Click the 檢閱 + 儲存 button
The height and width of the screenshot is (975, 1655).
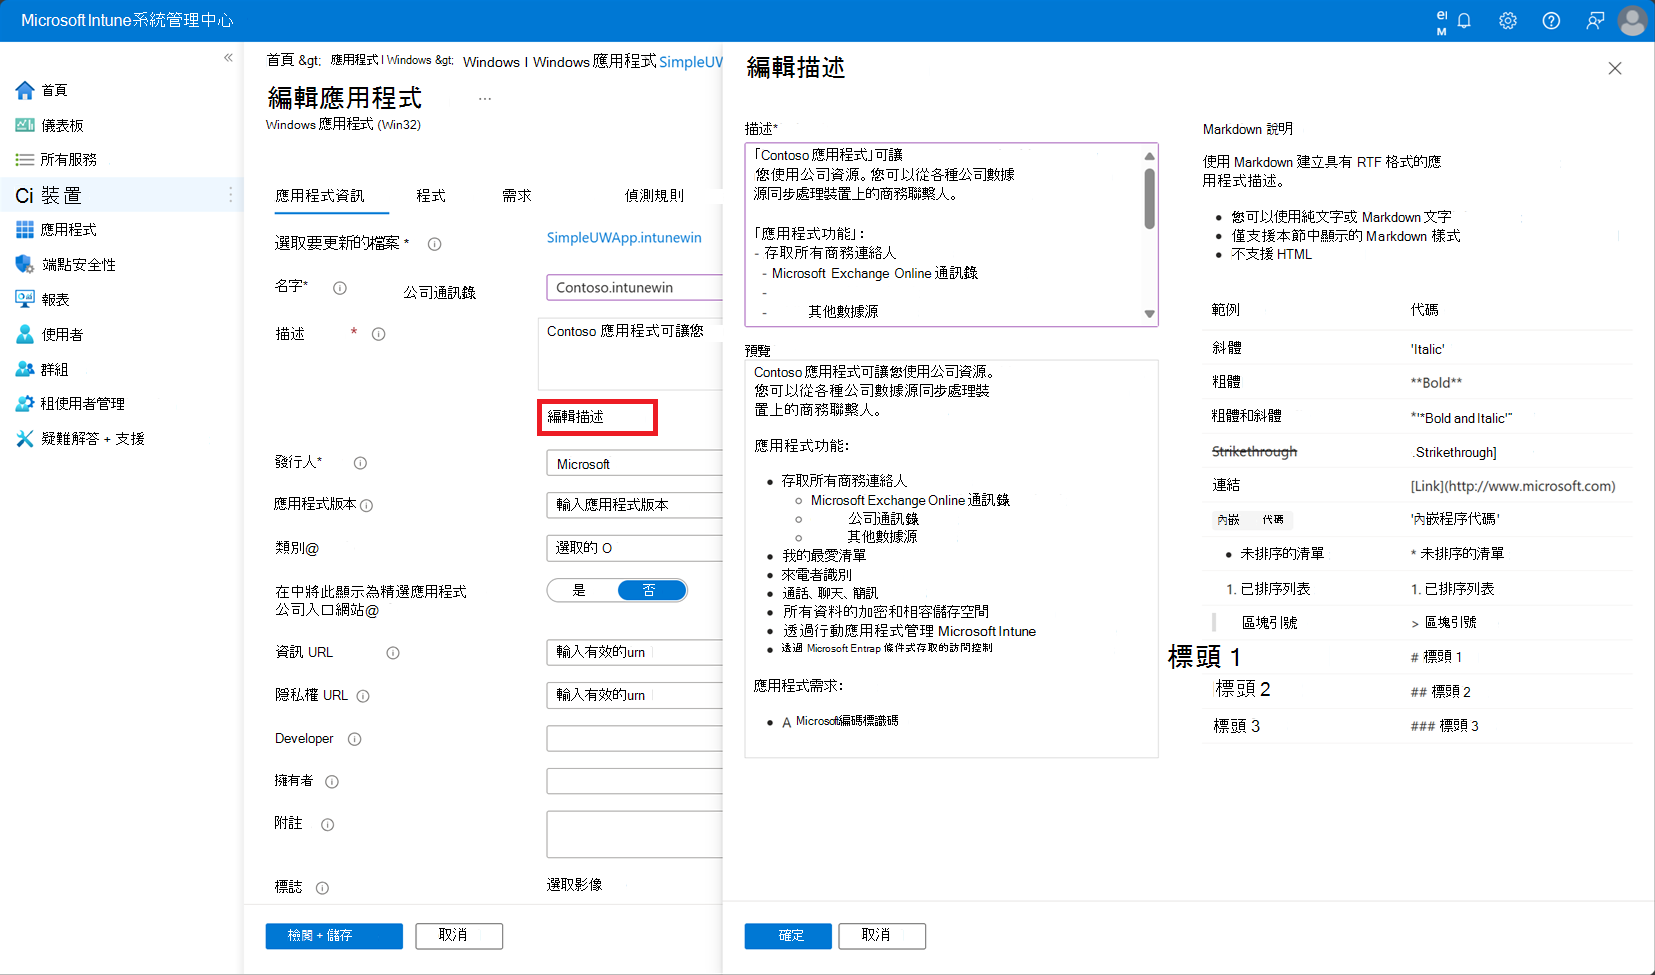point(334,936)
